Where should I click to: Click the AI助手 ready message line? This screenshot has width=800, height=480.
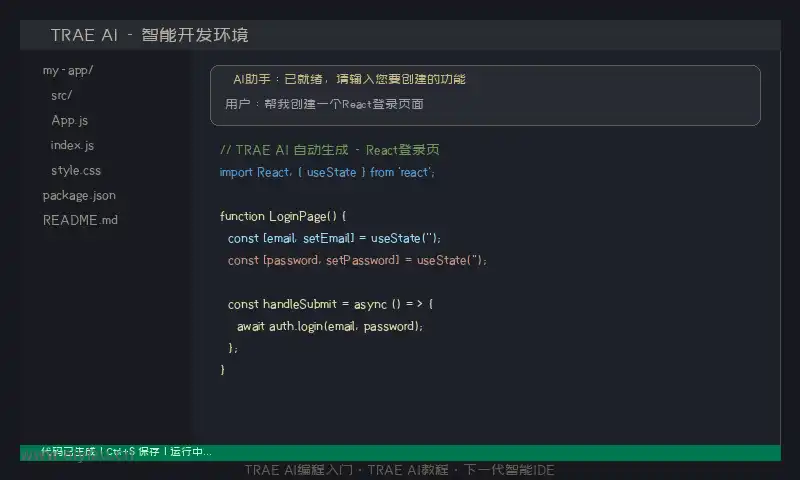pyautogui.click(x=349, y=79)
